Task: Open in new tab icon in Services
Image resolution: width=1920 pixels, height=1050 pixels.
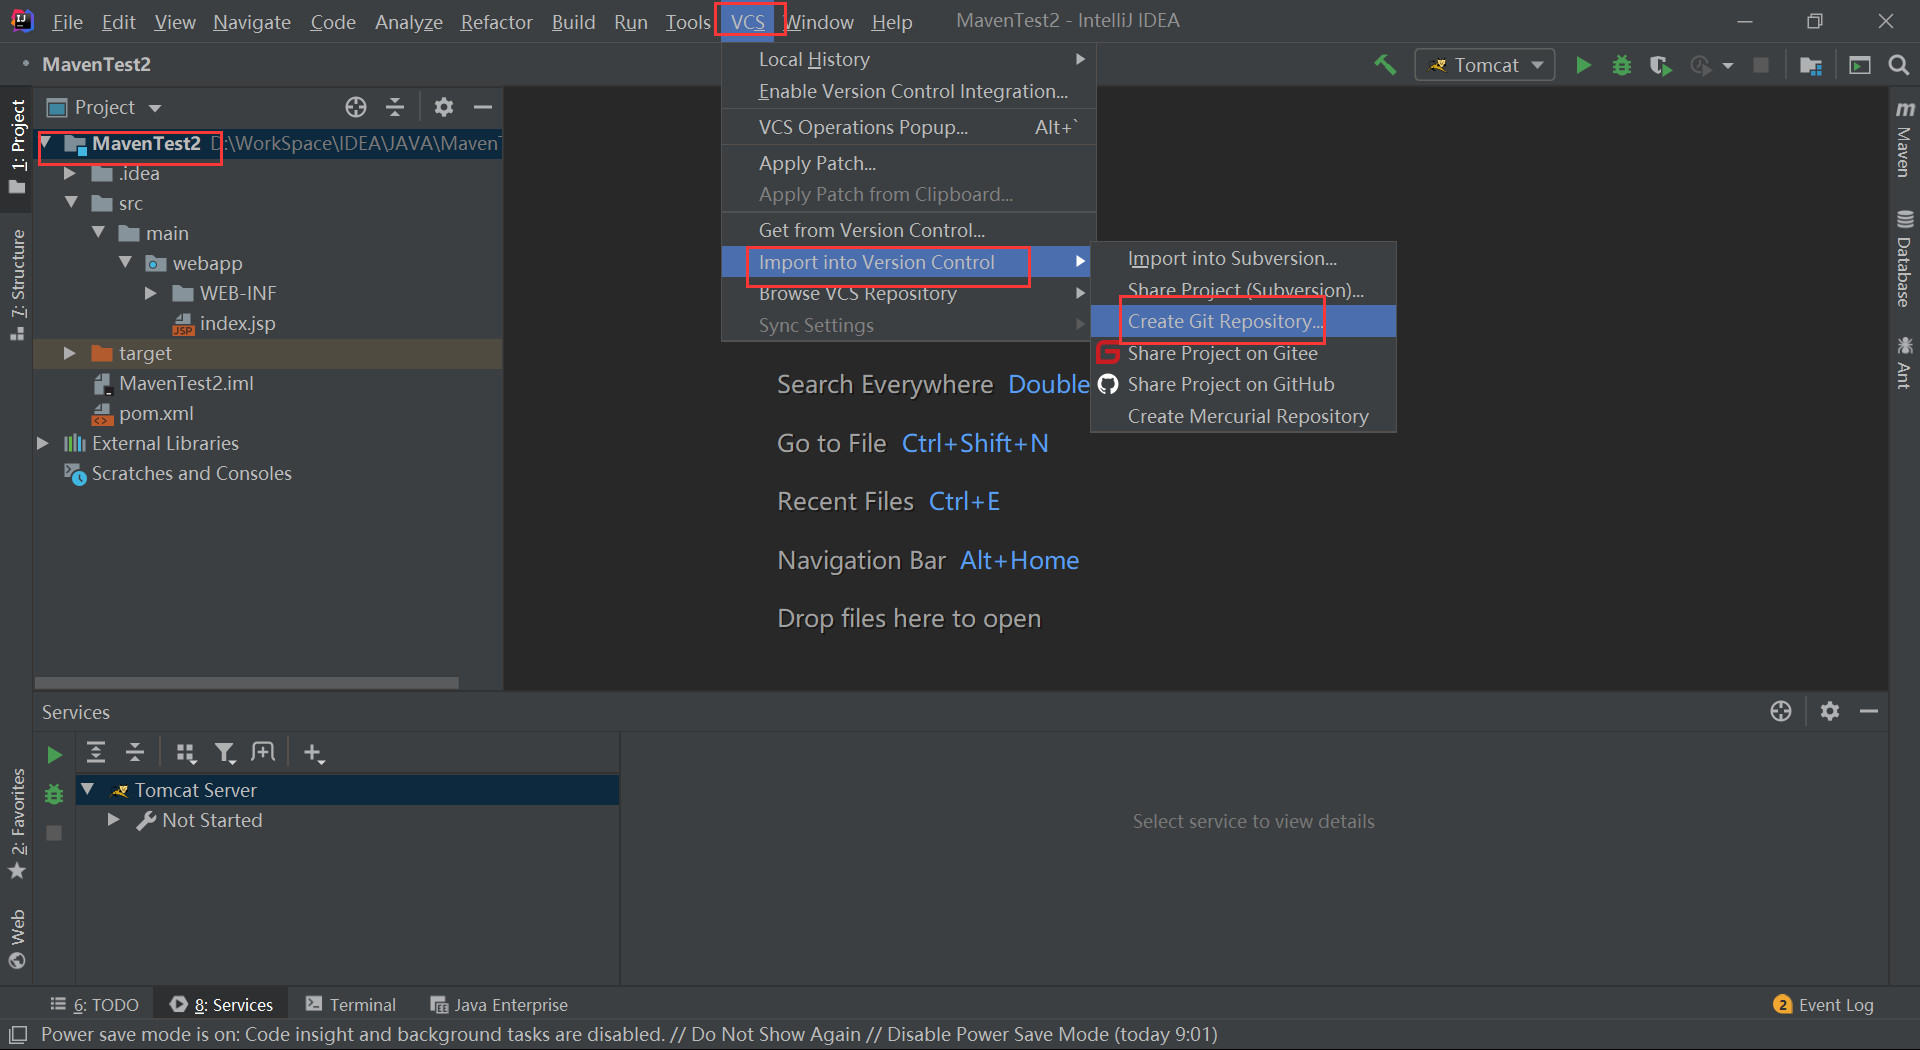Action: coord(263,753)
